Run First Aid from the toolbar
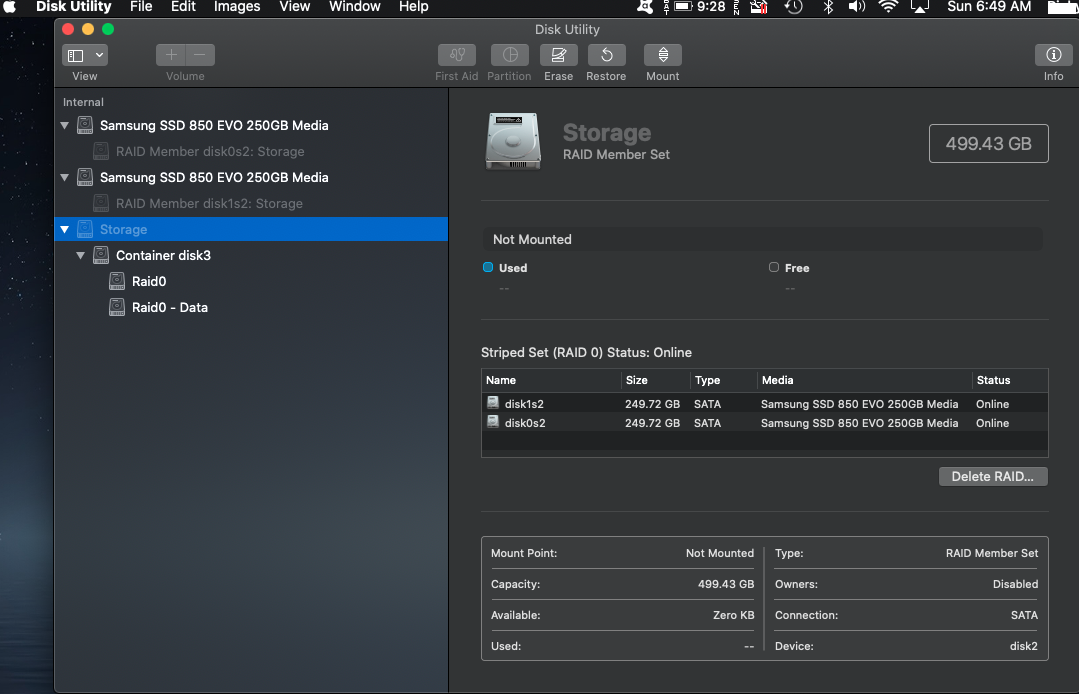 457,55
